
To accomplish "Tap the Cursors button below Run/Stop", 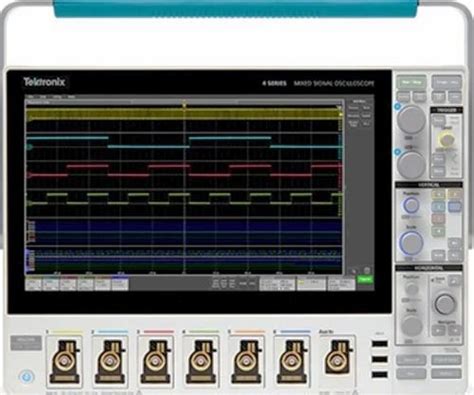I will [404, 97].
